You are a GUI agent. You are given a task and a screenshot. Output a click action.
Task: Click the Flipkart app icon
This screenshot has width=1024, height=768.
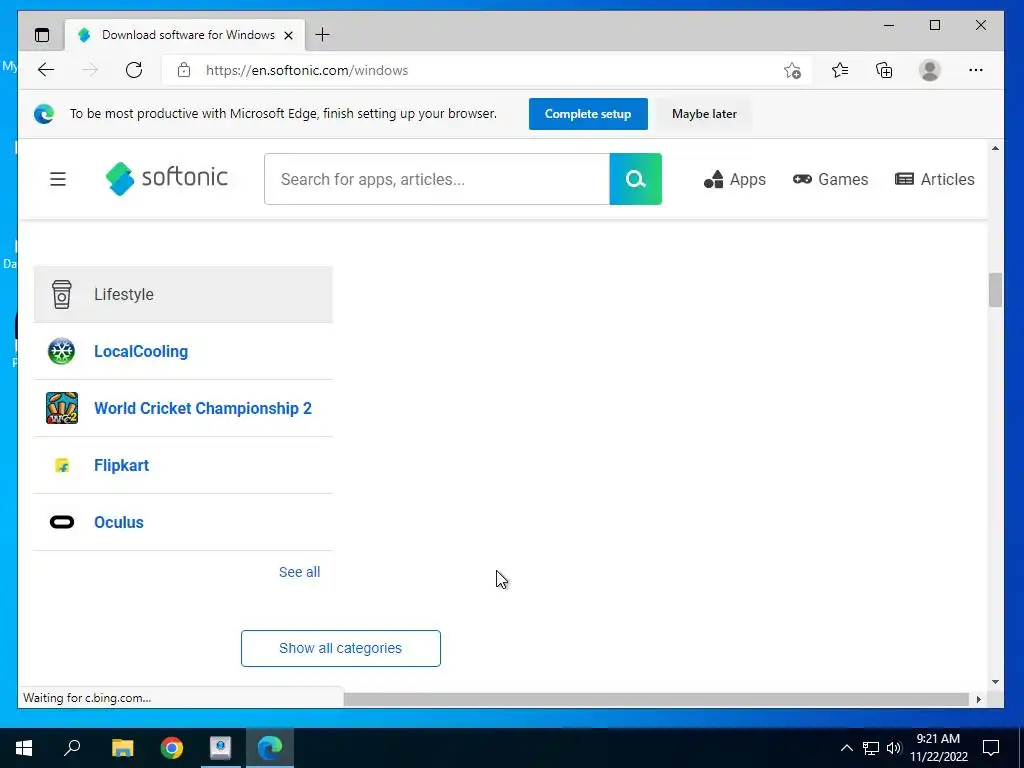(62, 465)
